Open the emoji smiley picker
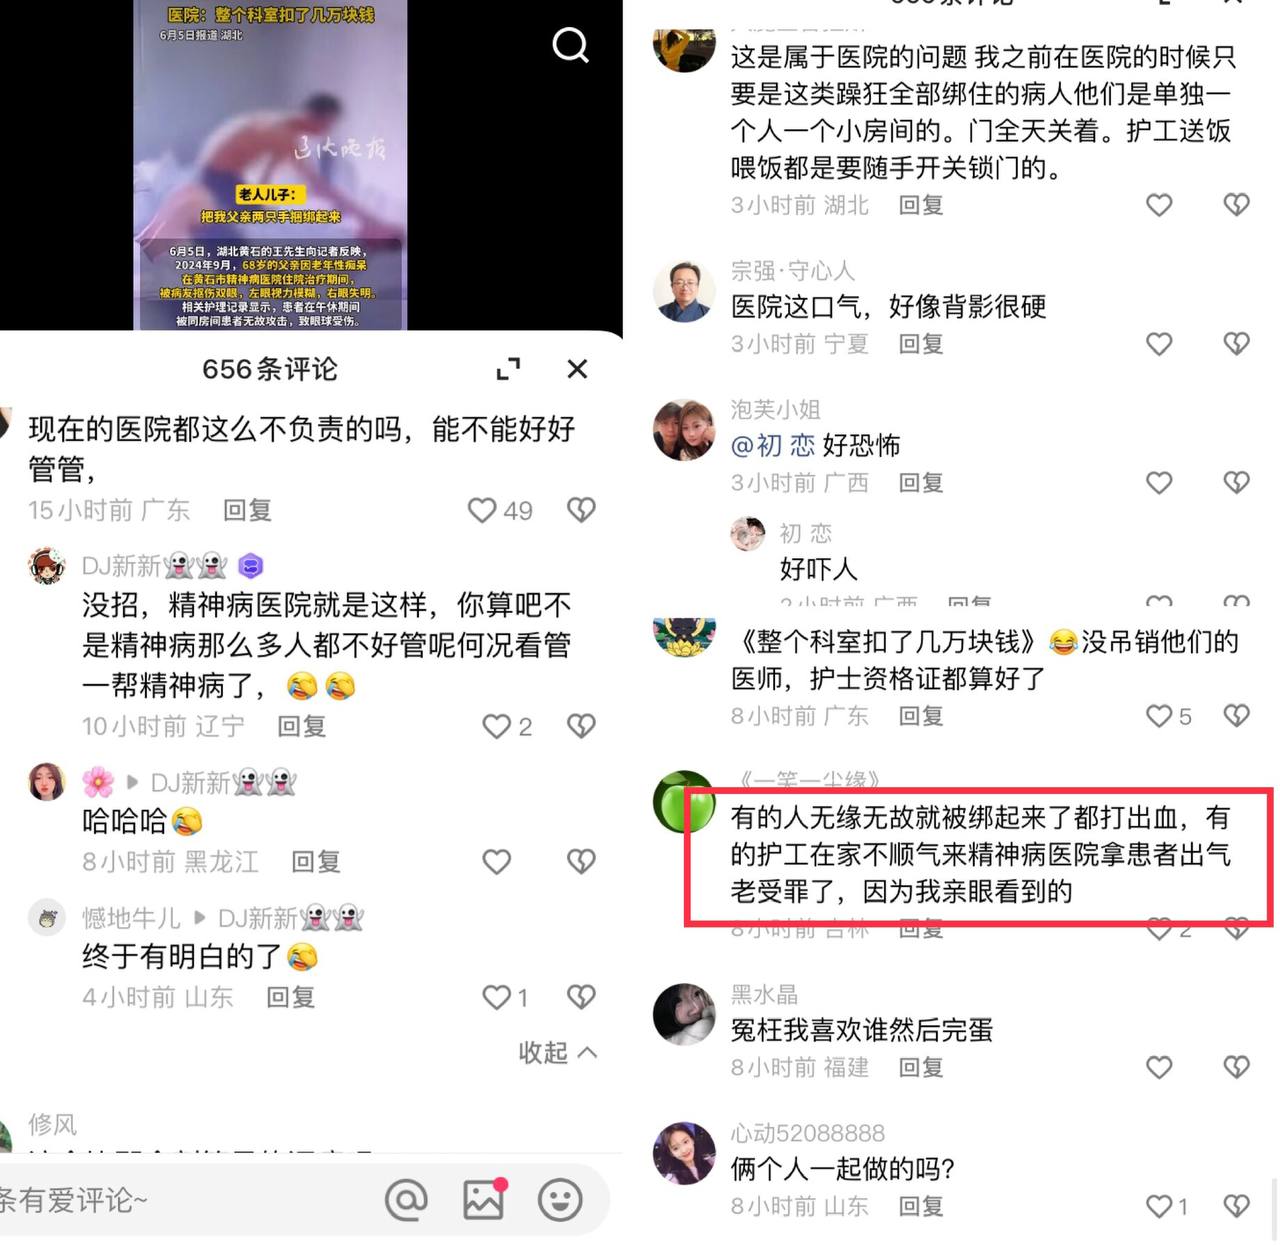This screenshot has height=1247, width=1280. coord(560,1199)
